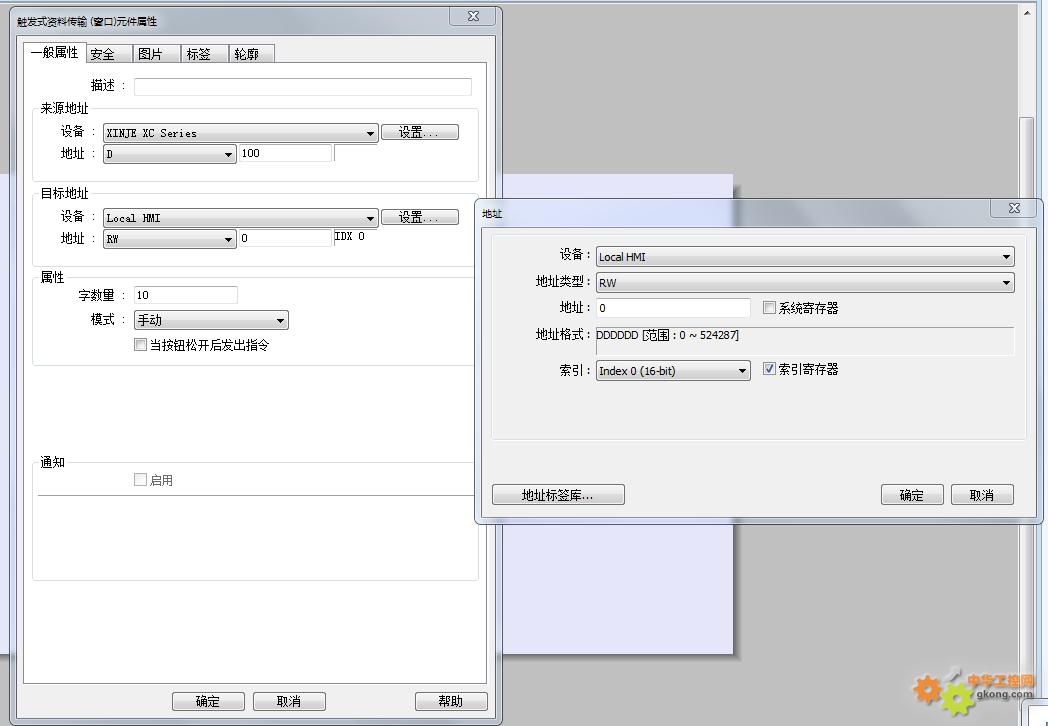The width and height of the screenshot is (1048, 726).
Task: Open source address type D dropdown
Action: [228, 154]
